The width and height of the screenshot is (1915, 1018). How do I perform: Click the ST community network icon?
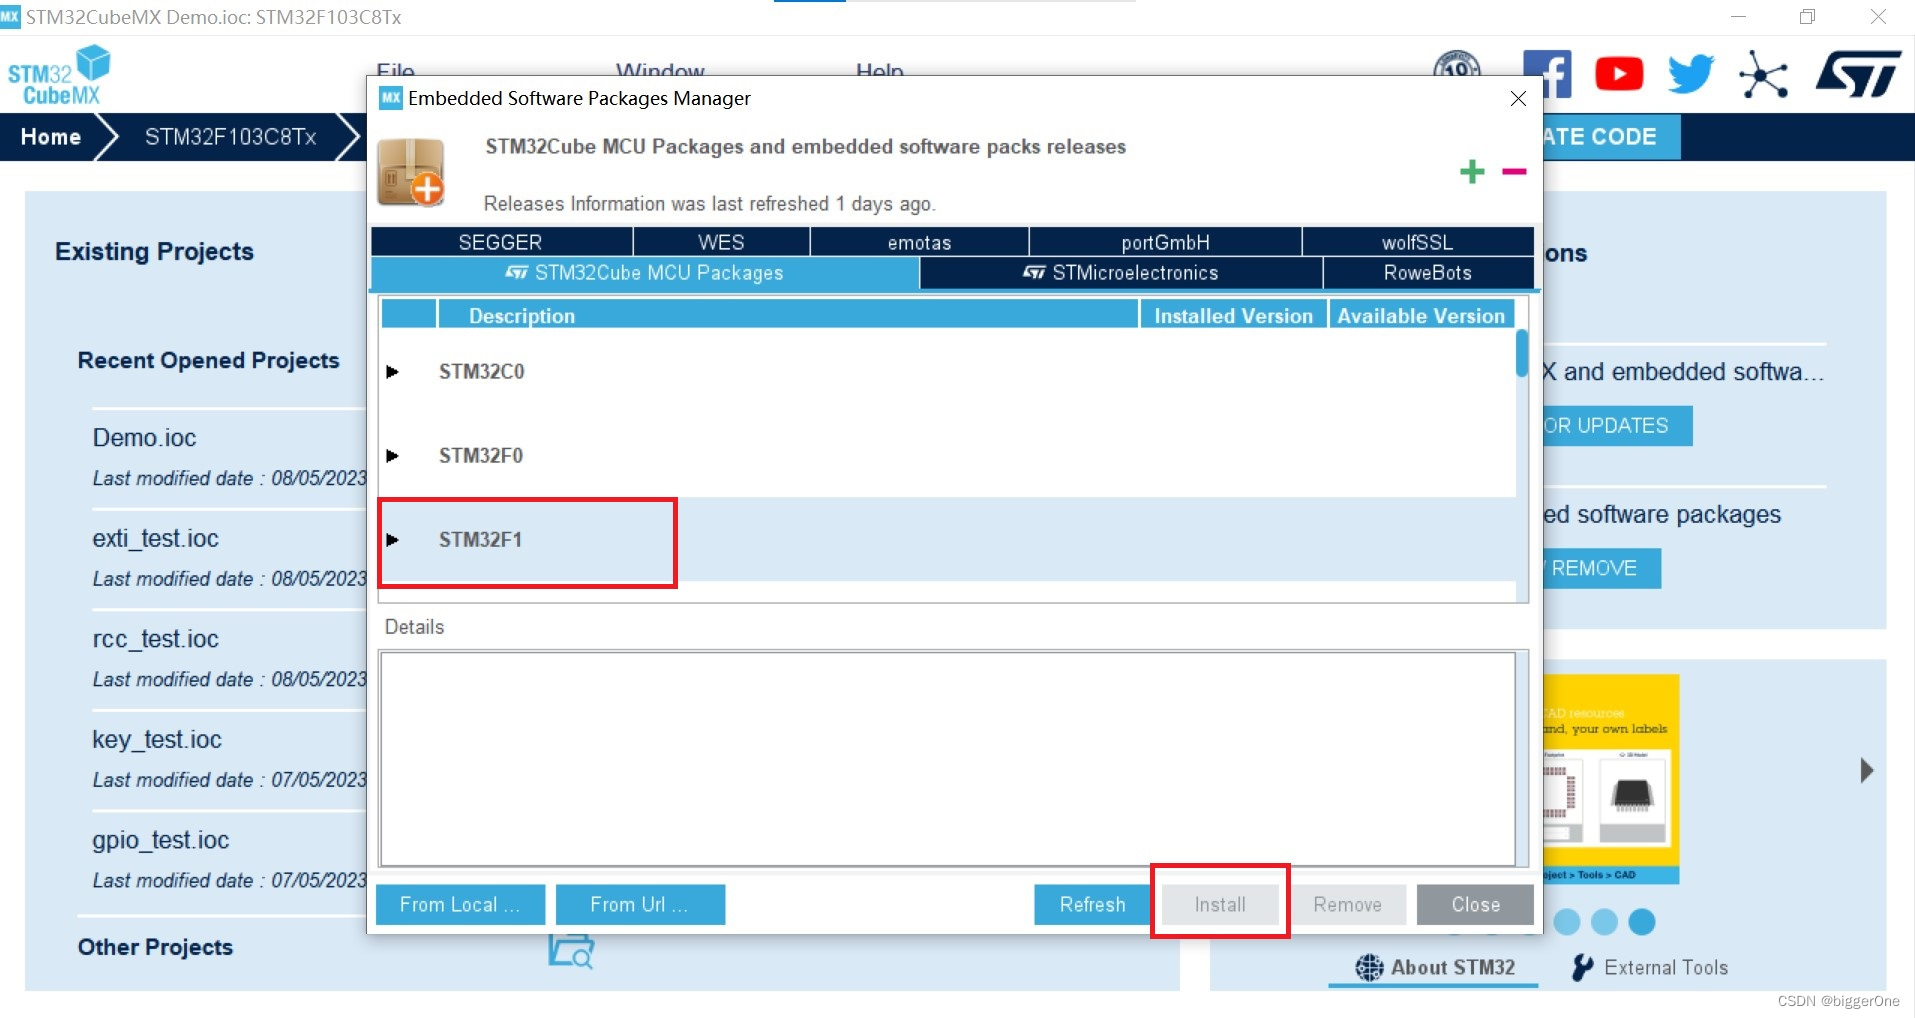tap(1763, 74)
